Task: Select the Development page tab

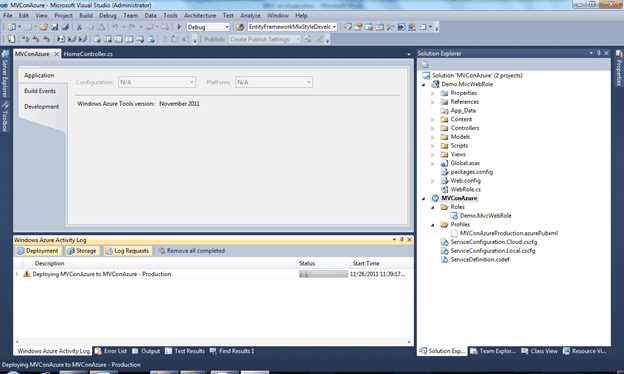Action: pyautogui.click(x=41, y=107)
